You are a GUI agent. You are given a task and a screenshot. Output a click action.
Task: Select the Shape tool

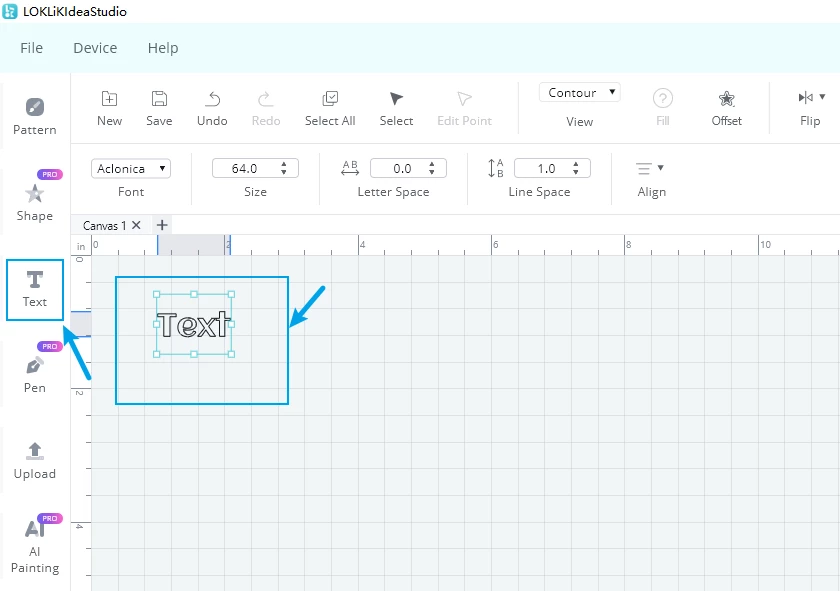(x=35, y=203)
